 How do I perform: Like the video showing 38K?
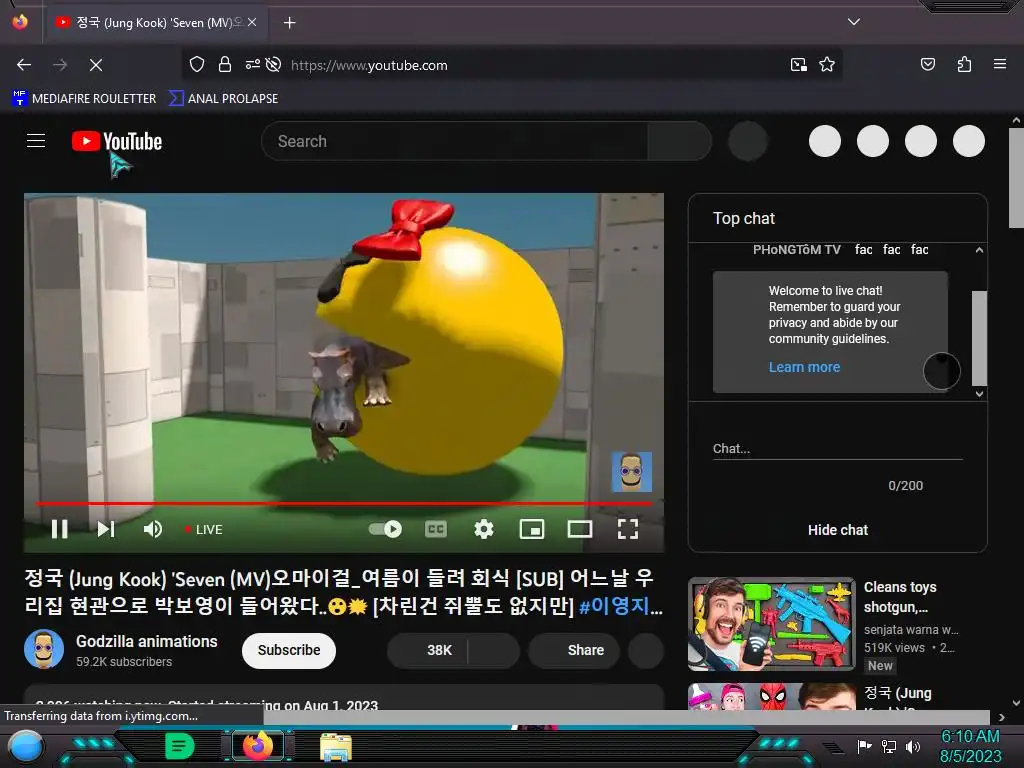pos(428,650)
